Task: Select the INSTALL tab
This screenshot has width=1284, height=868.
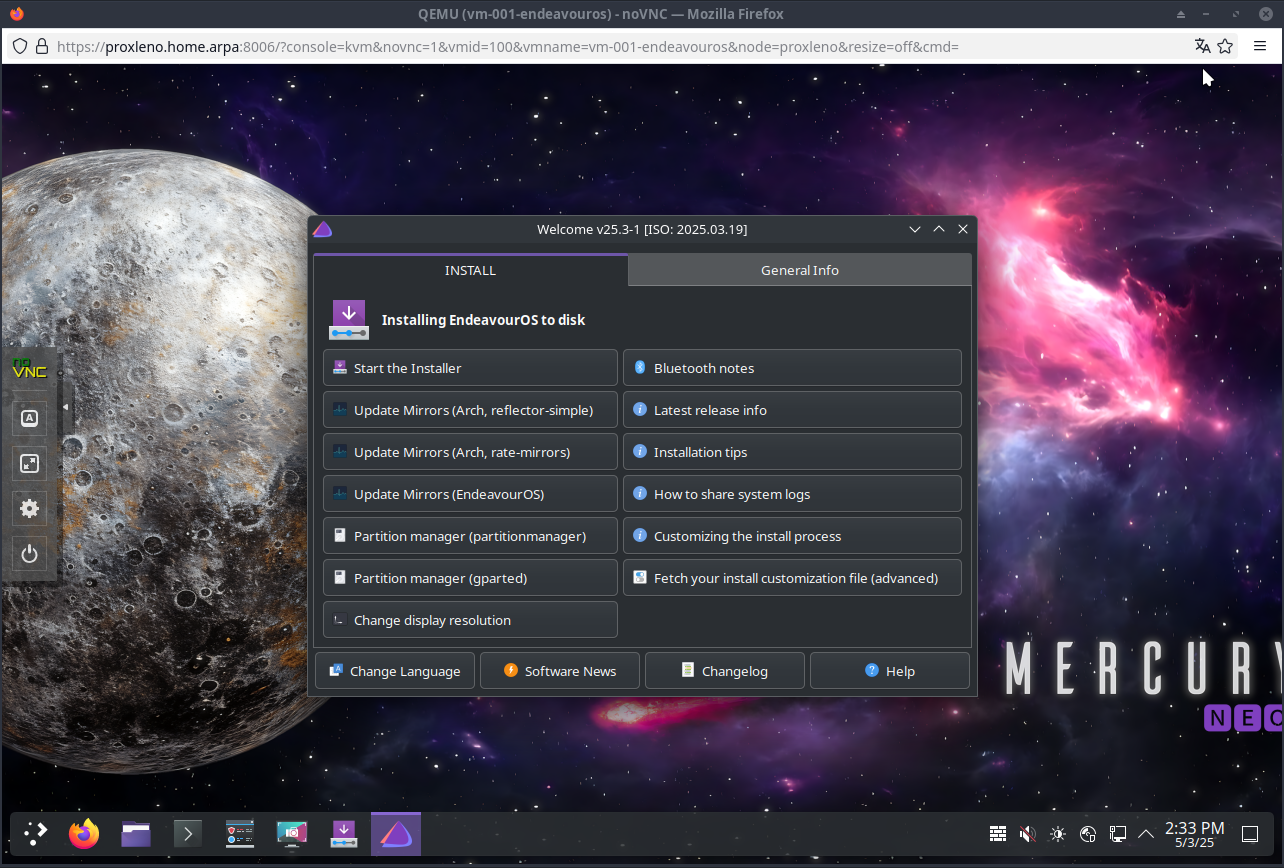Action: pos(470,270)
